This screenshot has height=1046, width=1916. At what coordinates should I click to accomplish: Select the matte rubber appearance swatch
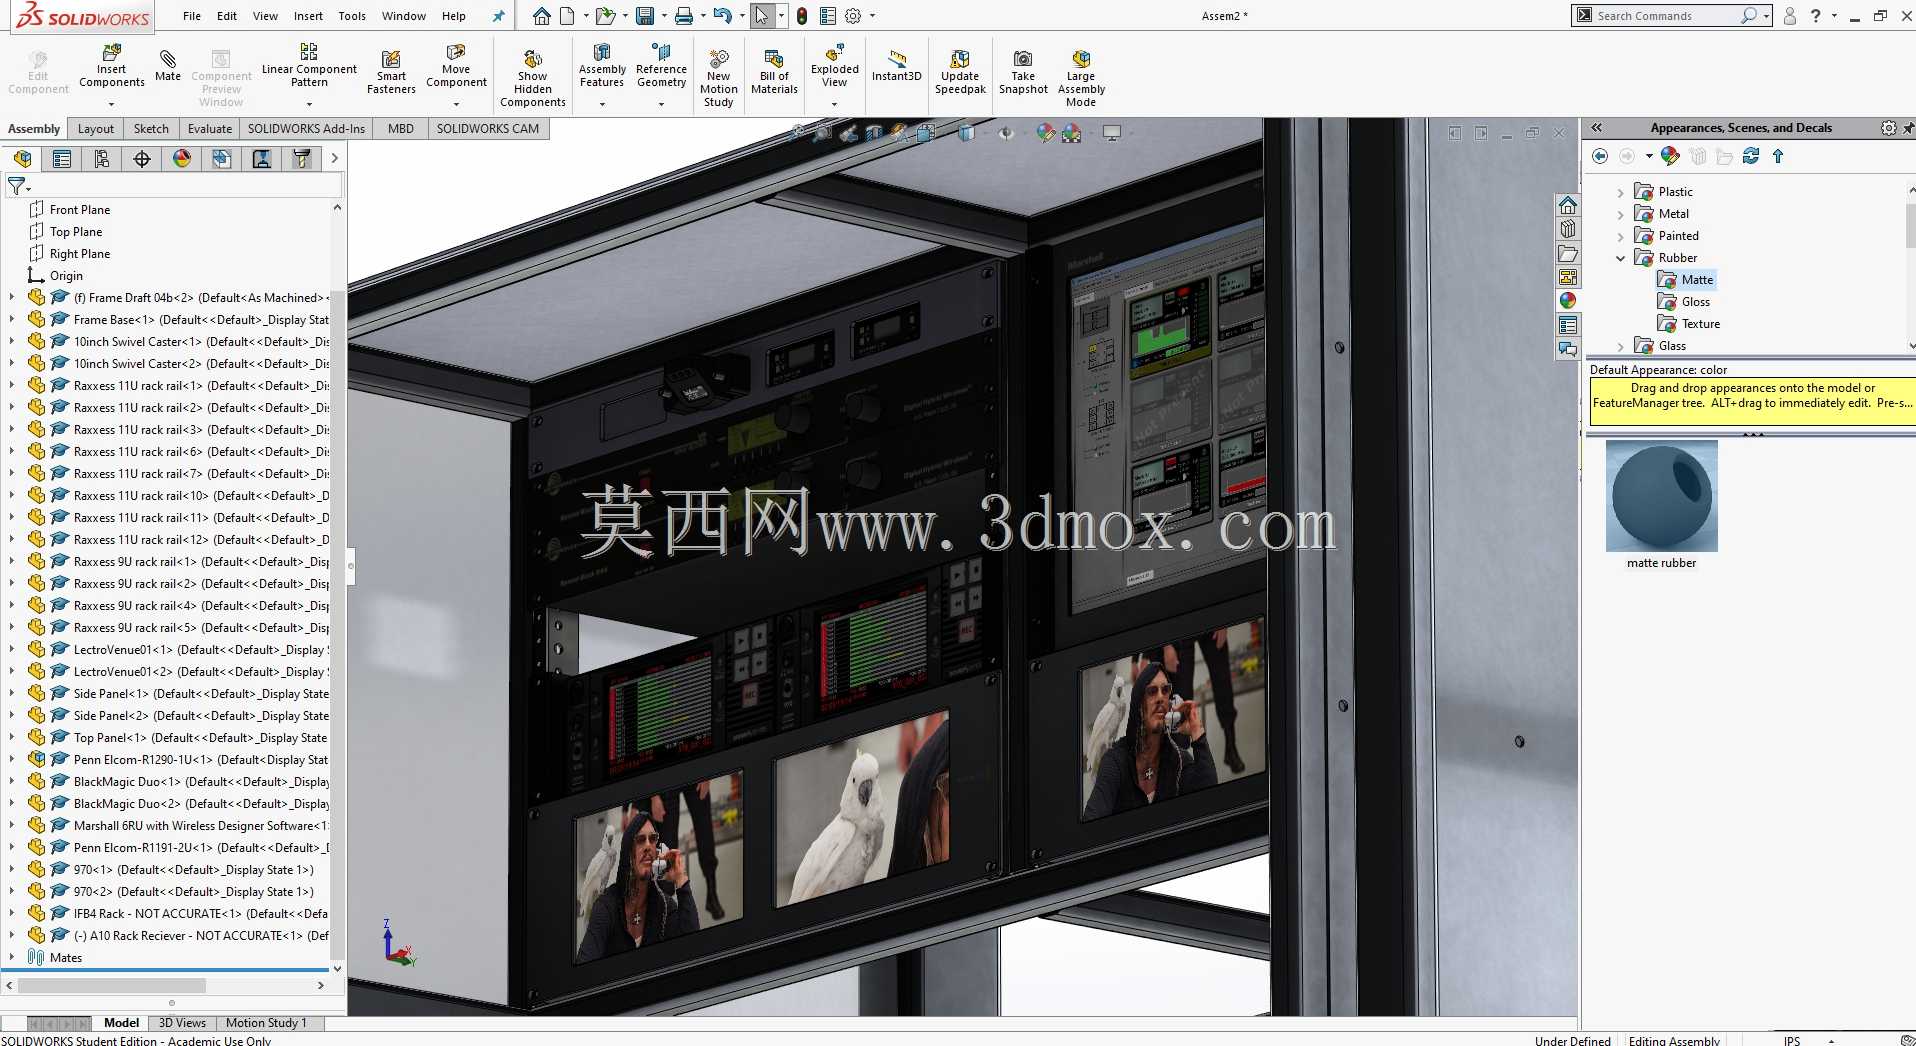click(x=1661, y=496)
